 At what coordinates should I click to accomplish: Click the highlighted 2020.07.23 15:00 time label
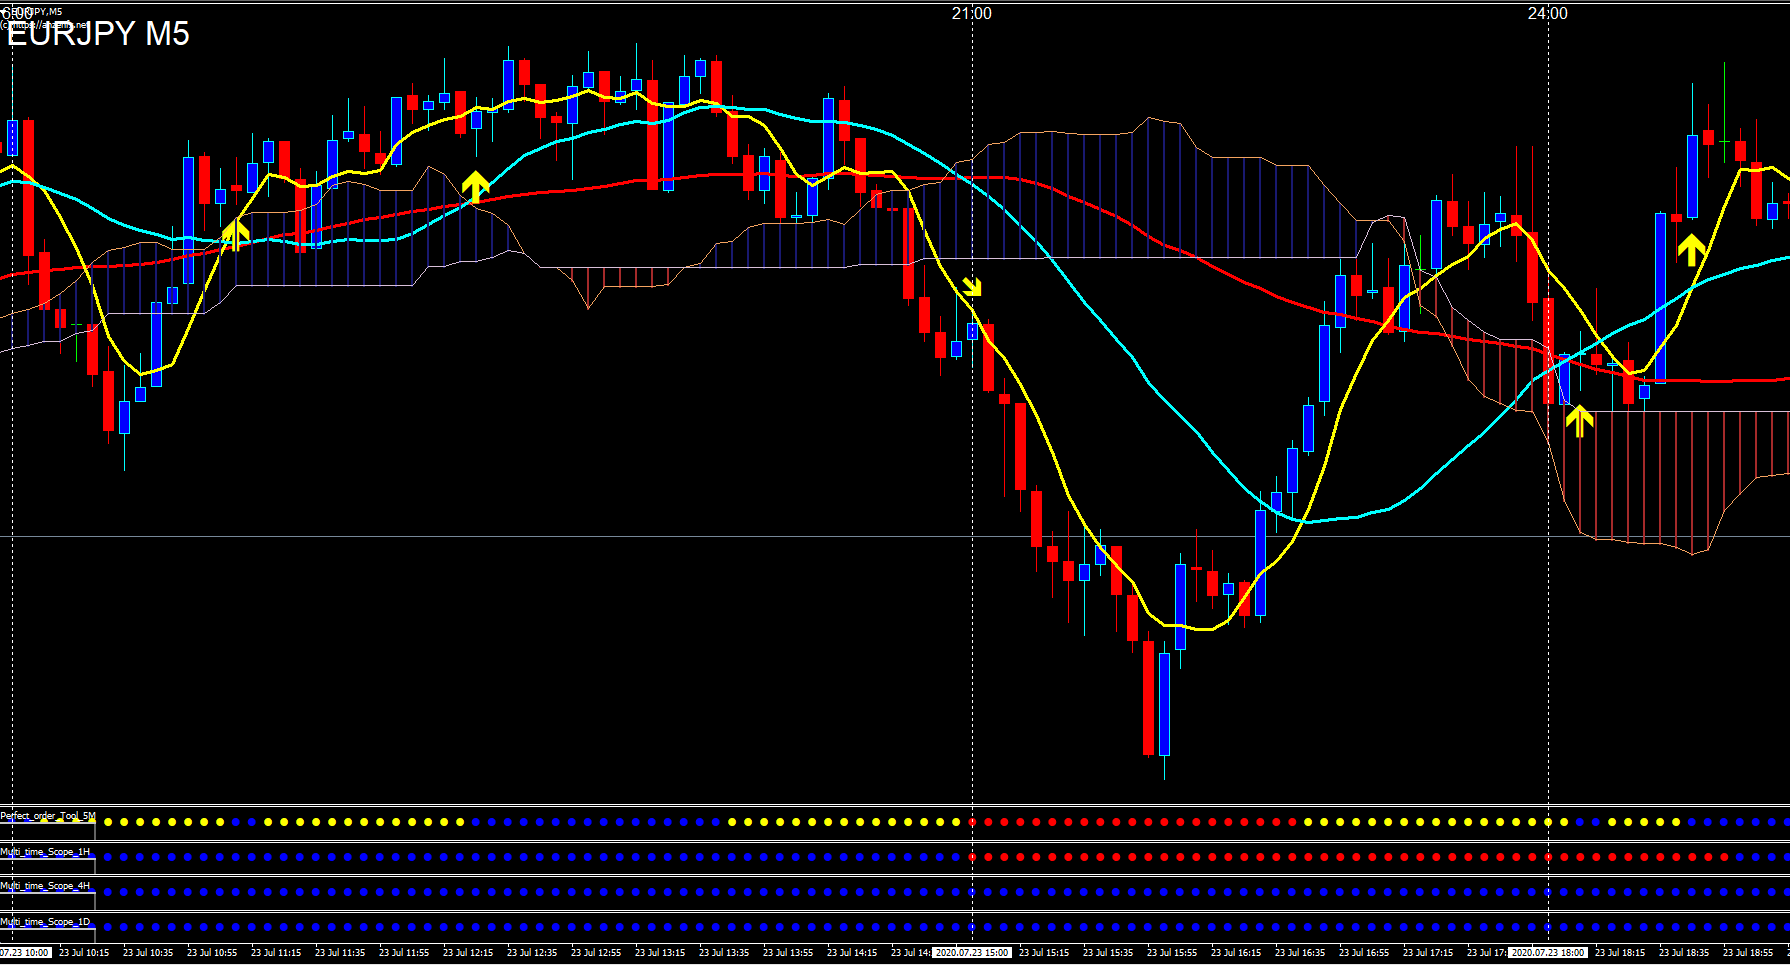[x=972, y=953]
